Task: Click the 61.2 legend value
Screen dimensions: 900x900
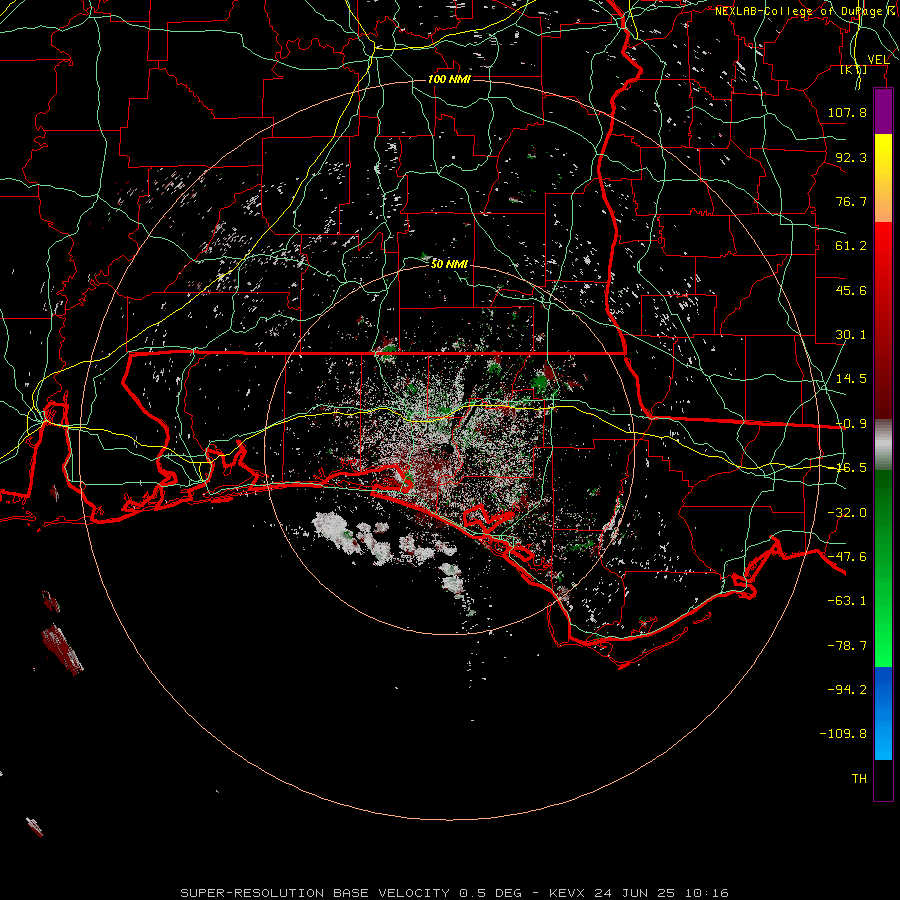Action: tap(851, 246)
